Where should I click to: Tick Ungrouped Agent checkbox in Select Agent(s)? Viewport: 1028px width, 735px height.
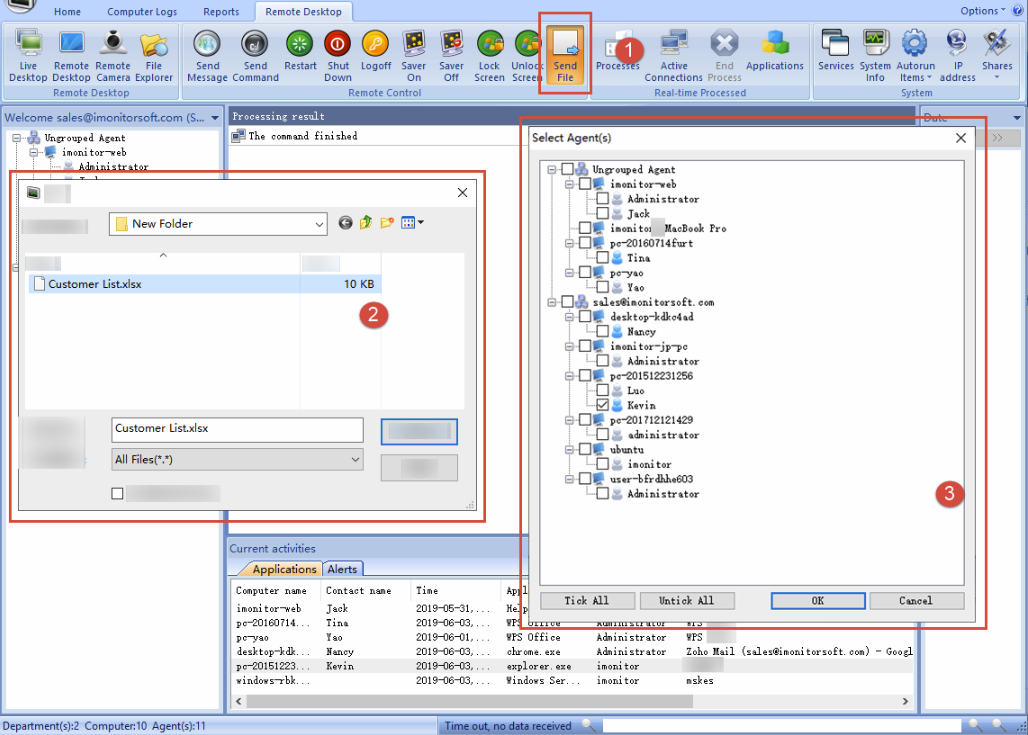pyautogui.click(x=568, y=169)
